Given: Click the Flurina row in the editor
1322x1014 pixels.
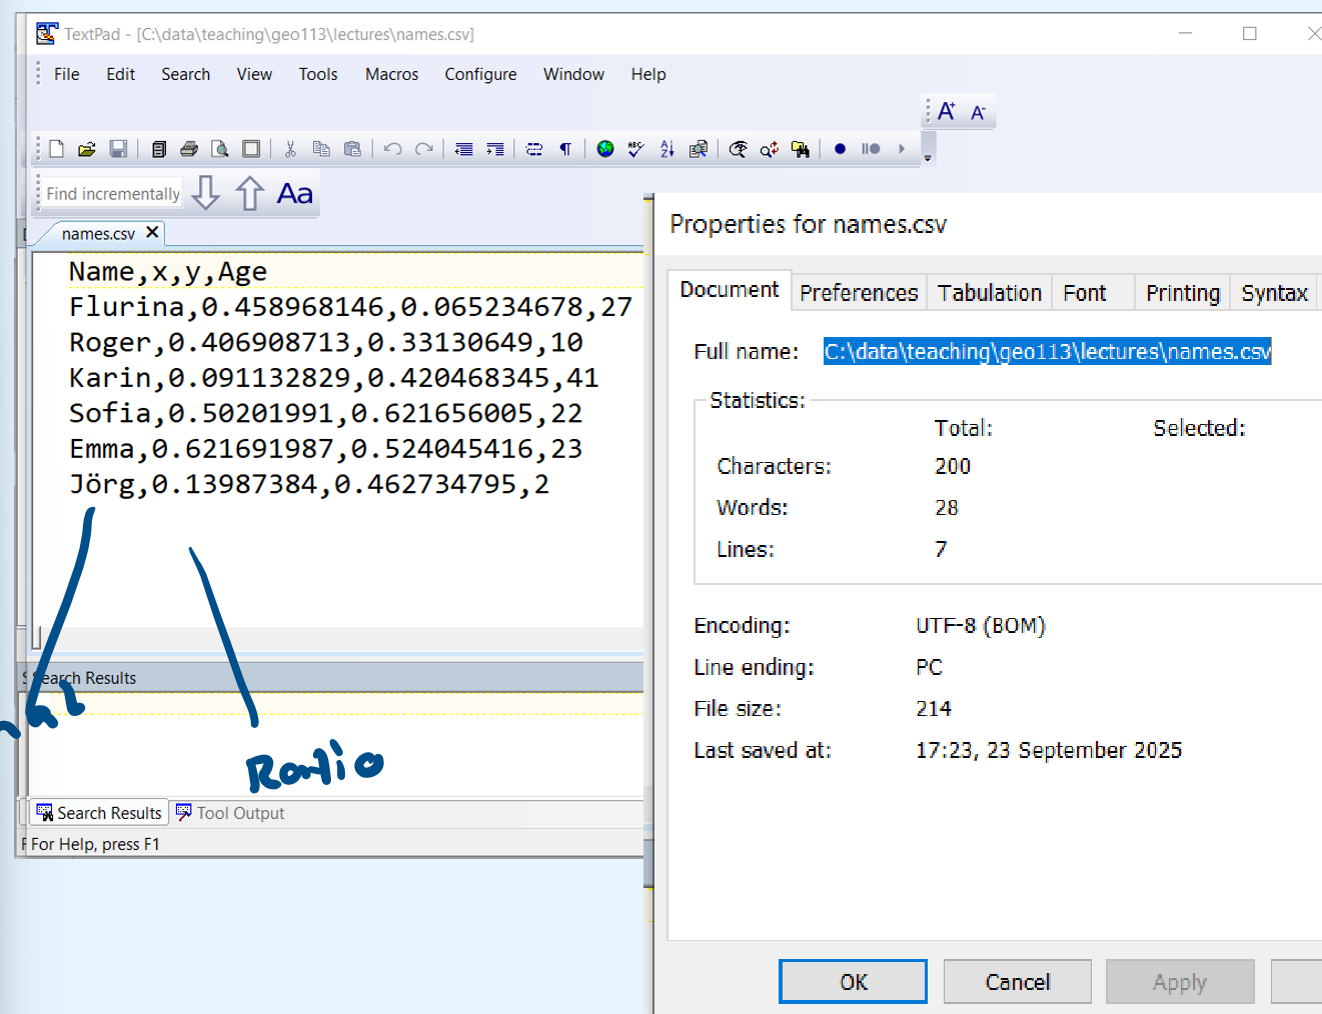Looking at the screenshot, I should coord(350,307).
